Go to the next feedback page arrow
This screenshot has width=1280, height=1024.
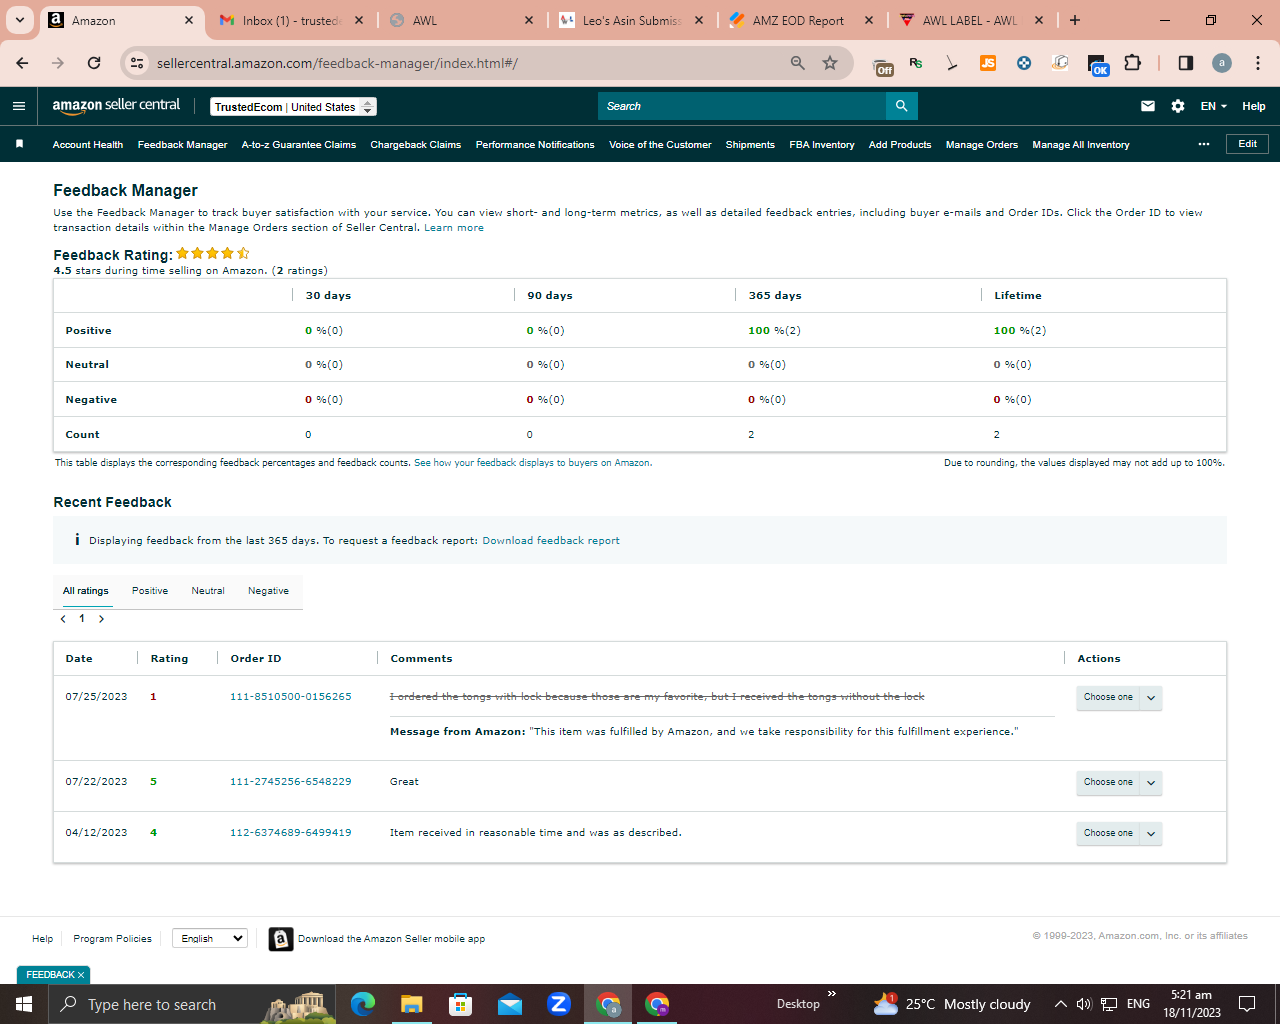click(101, 619)
